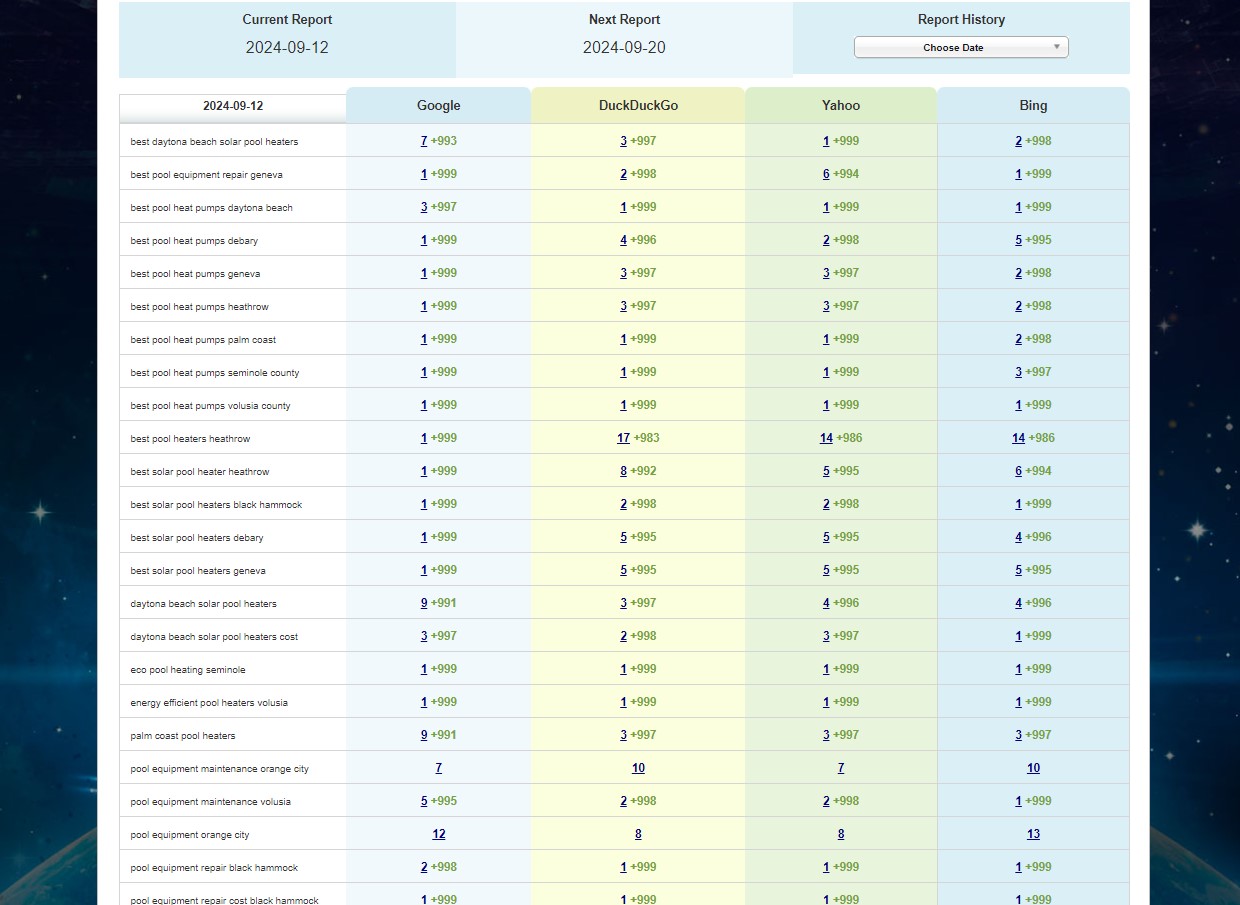The height and width of the screenshot is (905, 1240).
Task: Click keyword 'best solar pool heater heathrow'
Action: pos(200,472)
